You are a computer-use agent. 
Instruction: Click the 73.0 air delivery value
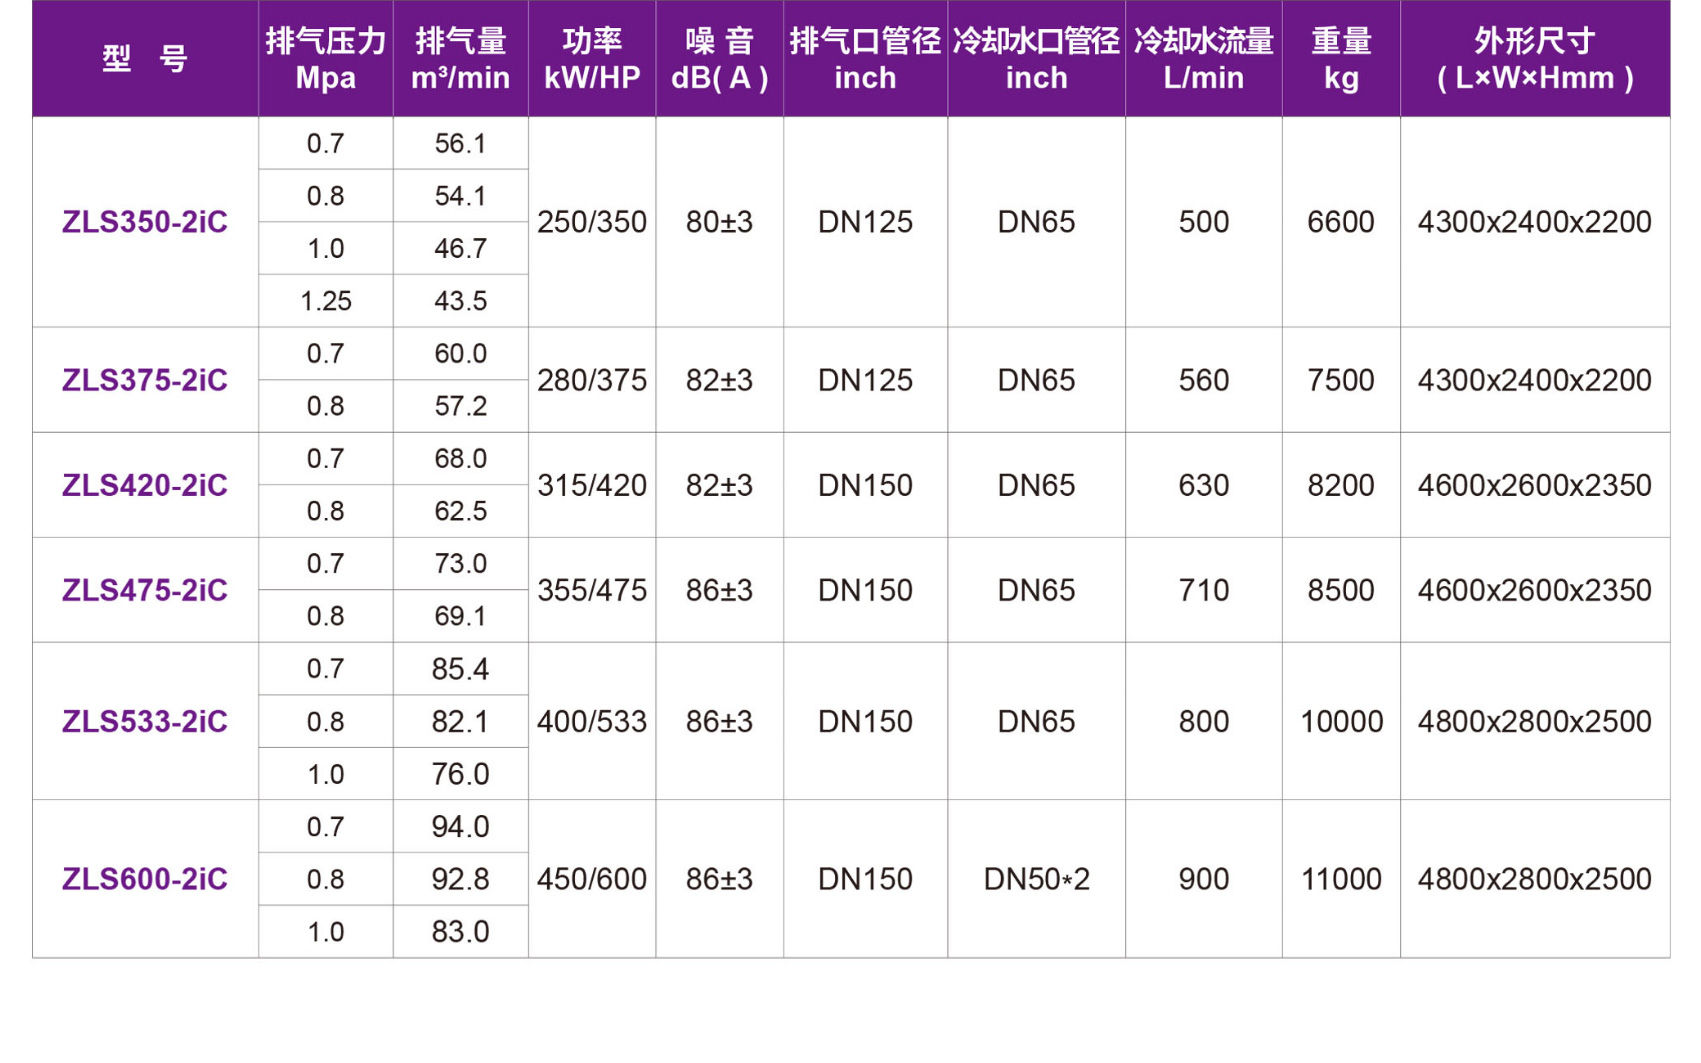pyautogui.click(x=461, y=564)
